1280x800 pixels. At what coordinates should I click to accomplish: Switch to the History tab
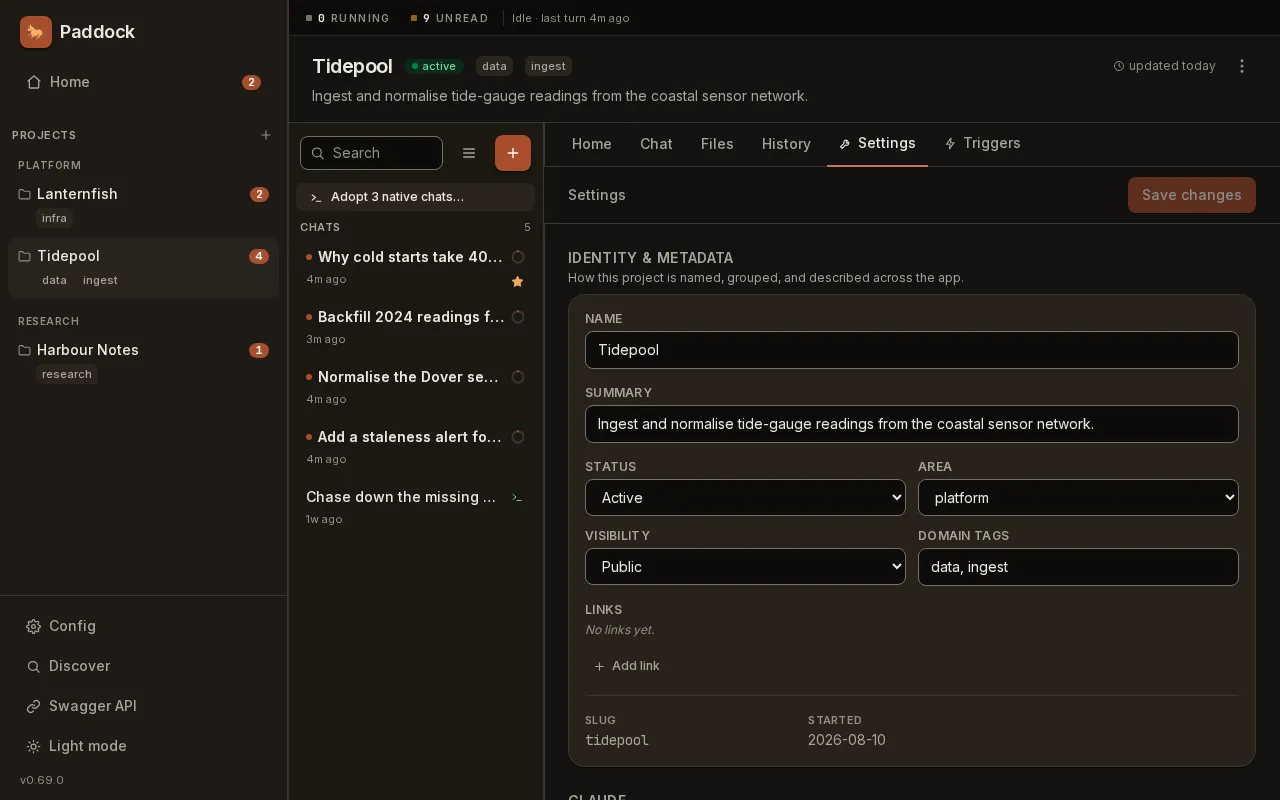(786, 144)
